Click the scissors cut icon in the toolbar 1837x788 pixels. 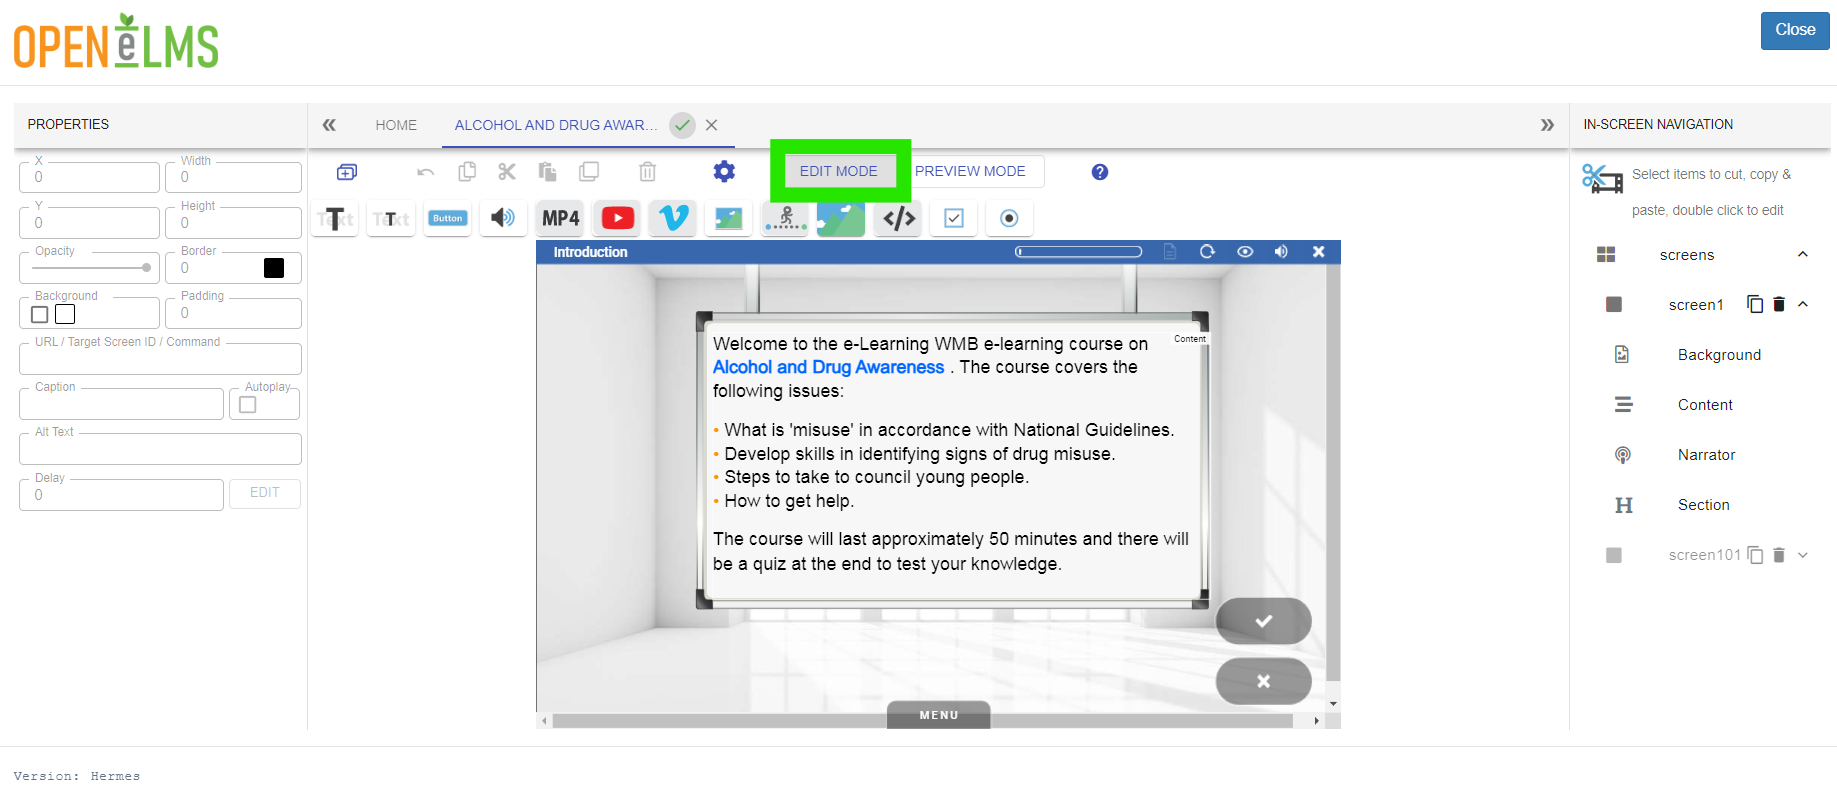click(x=507, y=172)
